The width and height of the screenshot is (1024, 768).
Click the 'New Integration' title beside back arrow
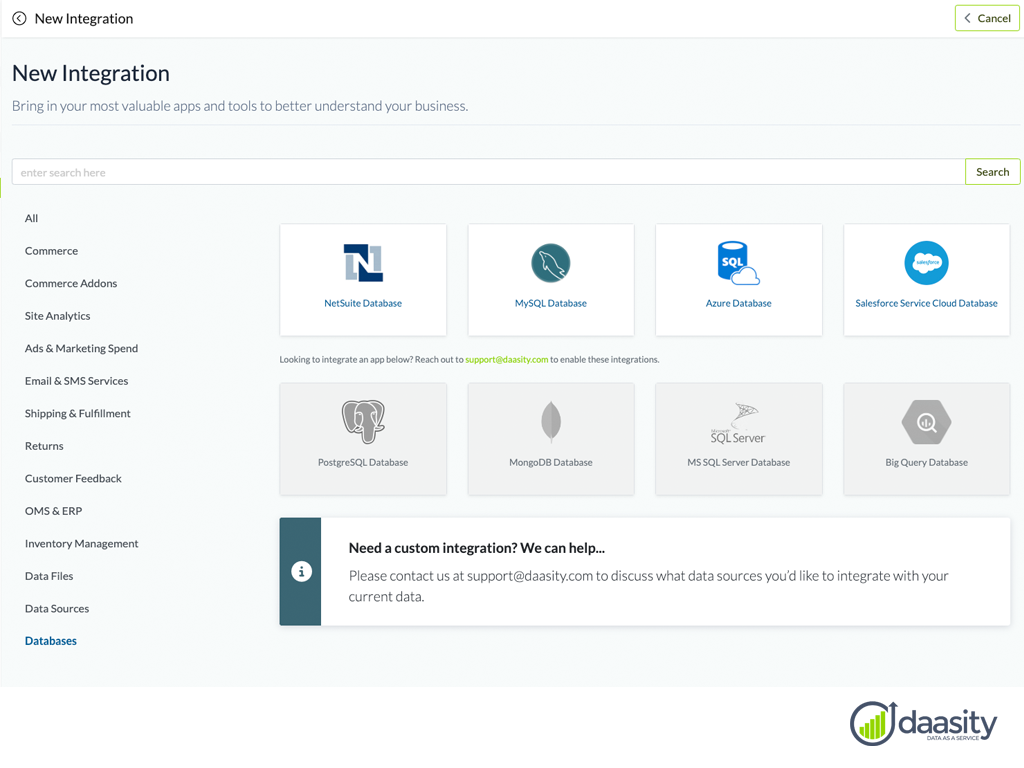(84, 18)
